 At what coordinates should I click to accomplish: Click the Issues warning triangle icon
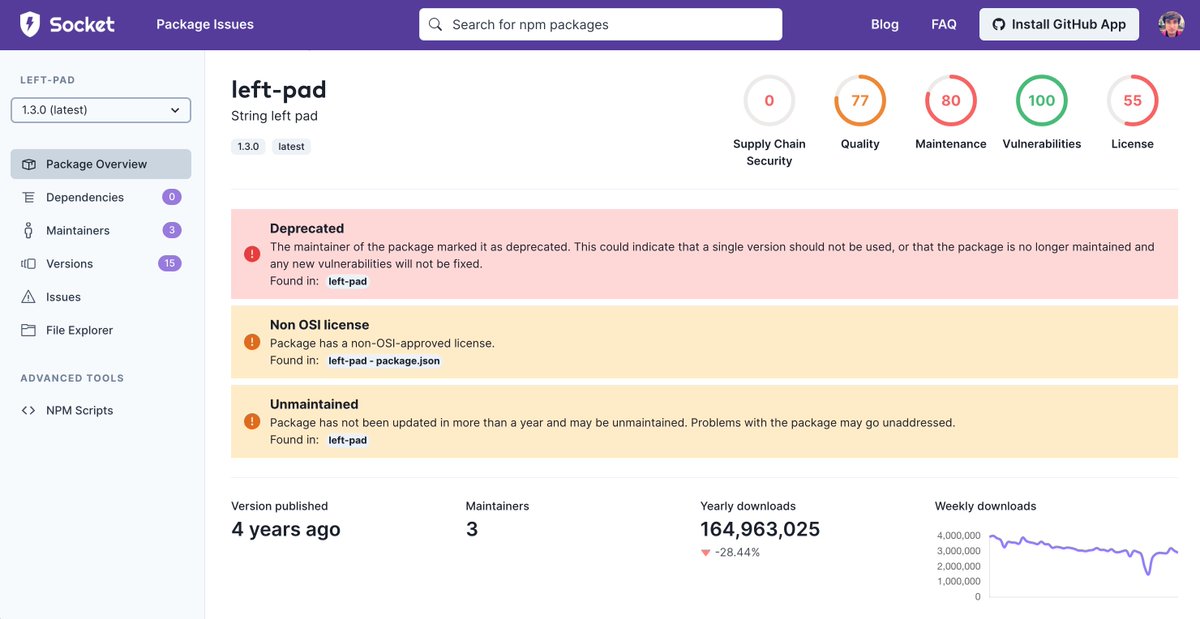click(x=28, y=297)
